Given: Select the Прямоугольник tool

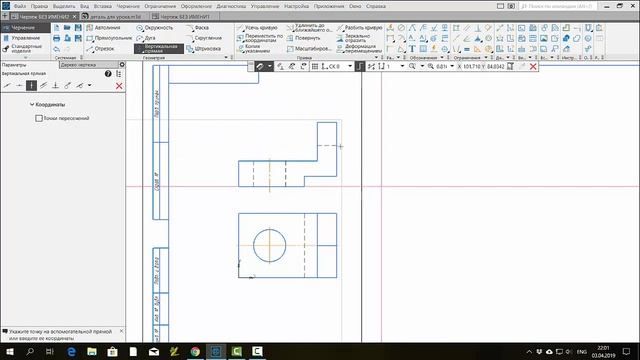Looking at the screenshot, I should (x=109, y=38).
